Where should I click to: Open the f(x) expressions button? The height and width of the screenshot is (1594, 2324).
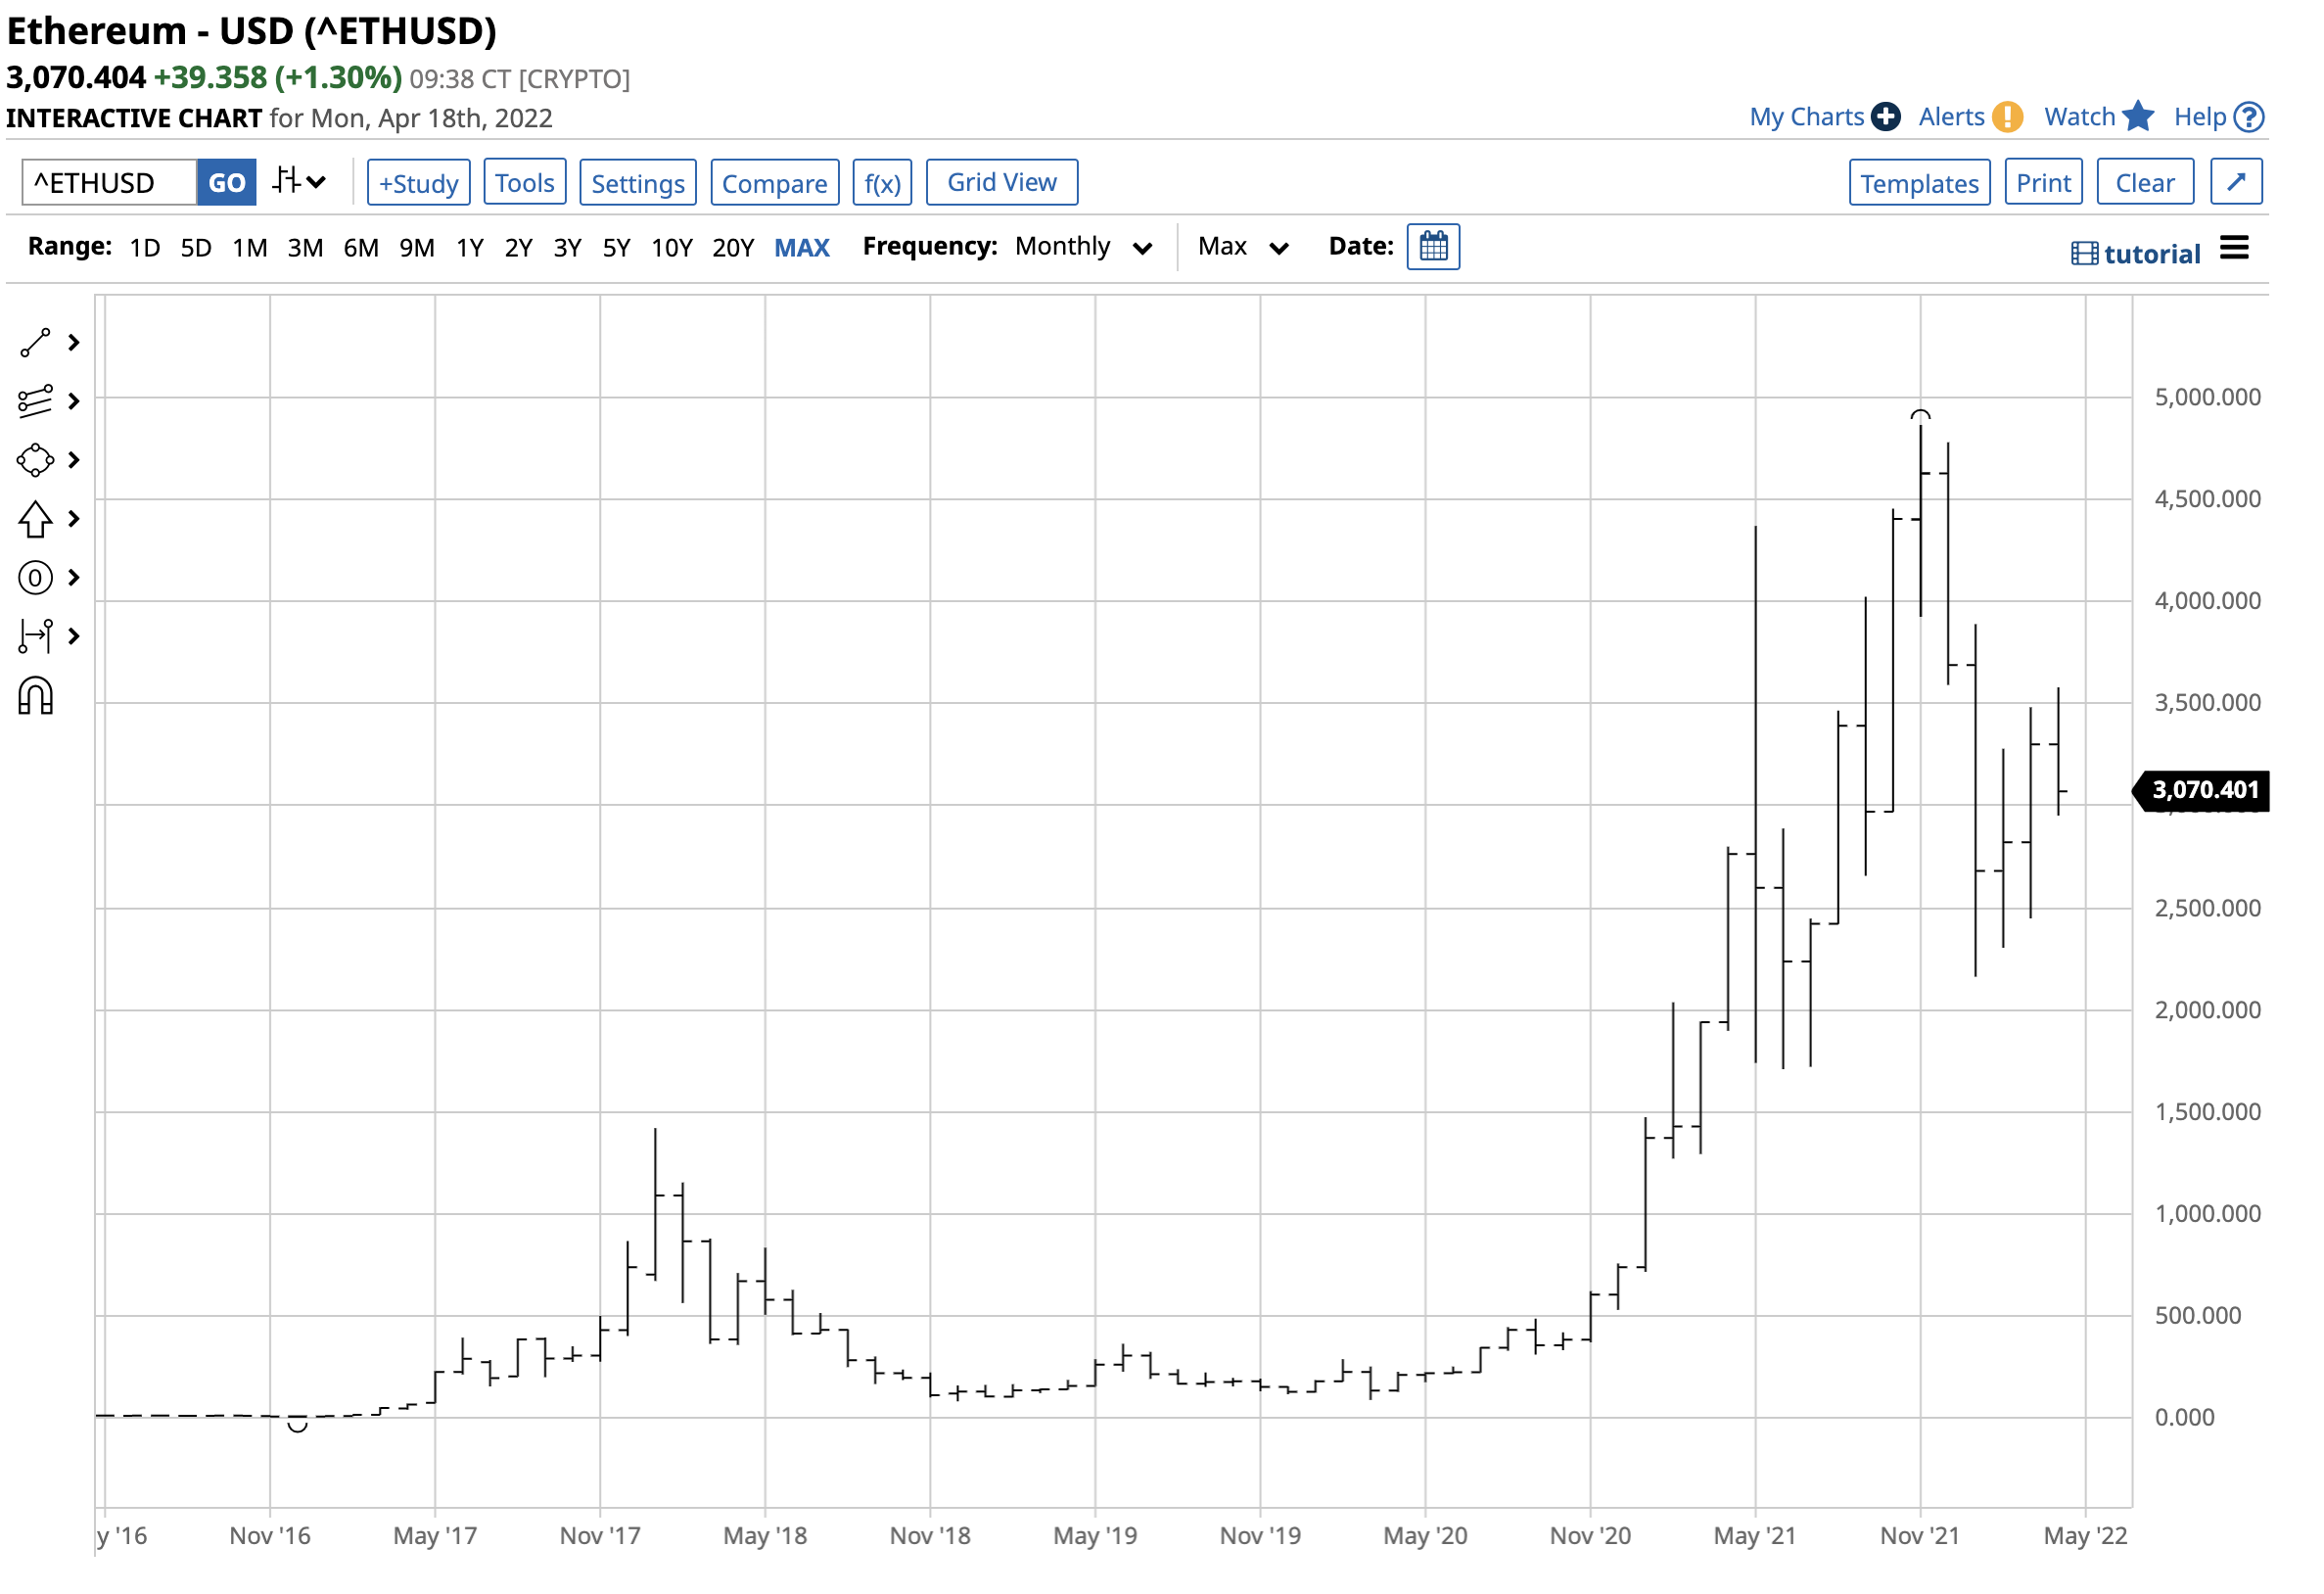[882, 182]
